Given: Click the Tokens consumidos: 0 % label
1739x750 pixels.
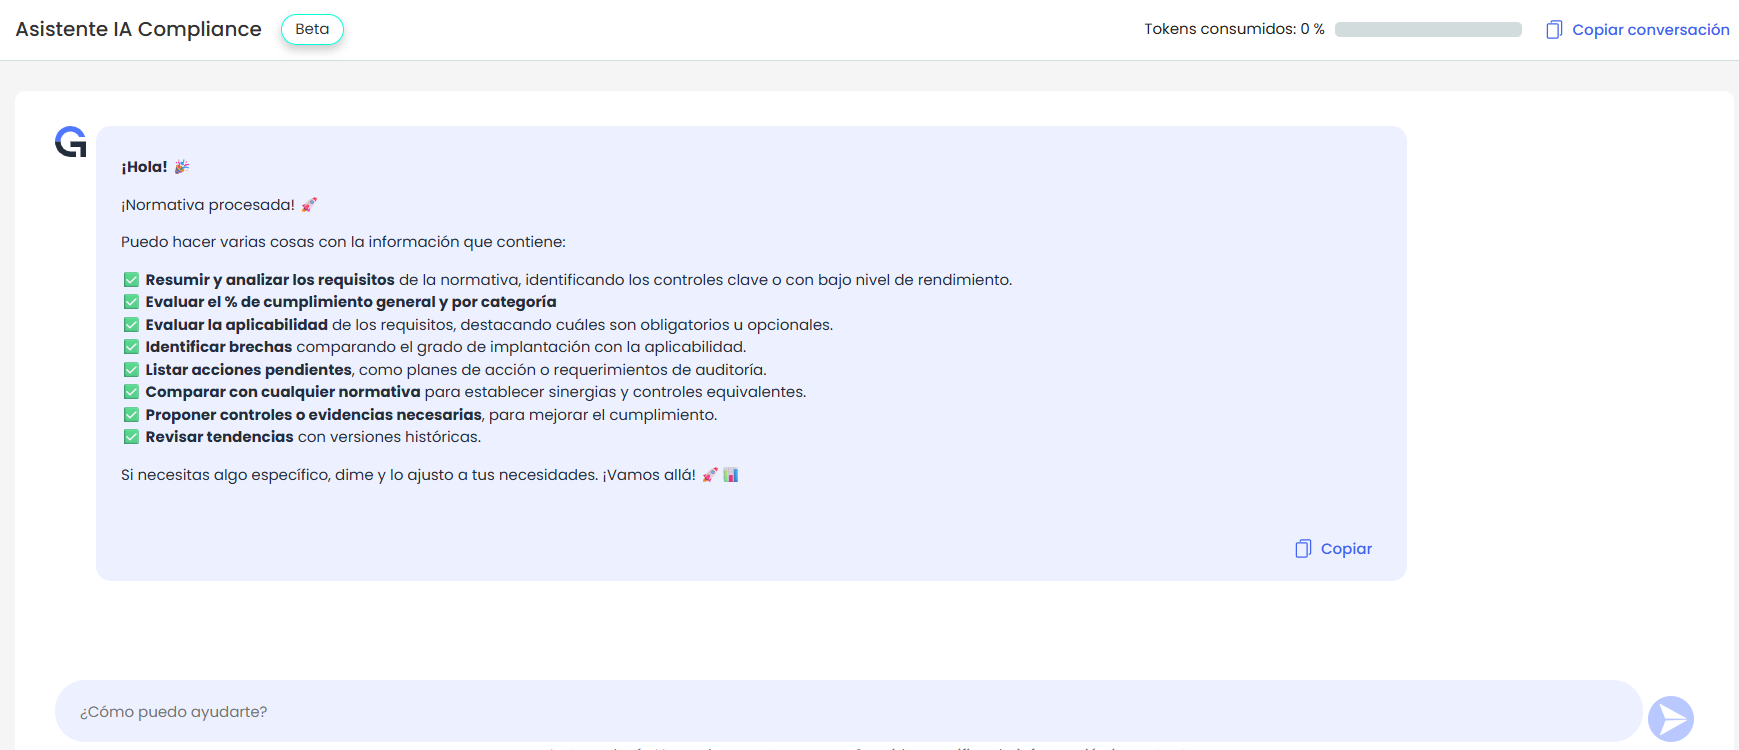Looking at the screenshot, I should click(1234, 29).
